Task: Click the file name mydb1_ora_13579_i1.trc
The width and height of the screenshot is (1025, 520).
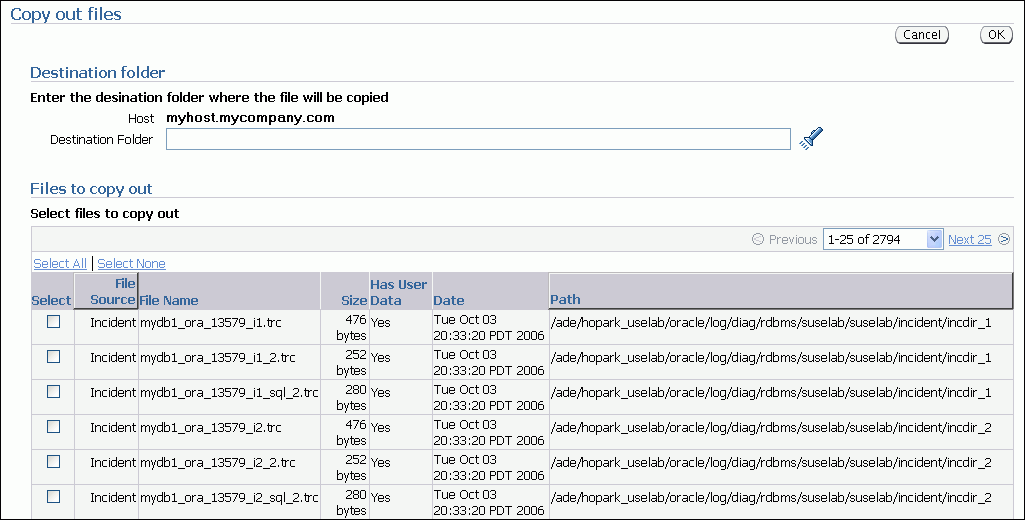Action: (210, 322)
